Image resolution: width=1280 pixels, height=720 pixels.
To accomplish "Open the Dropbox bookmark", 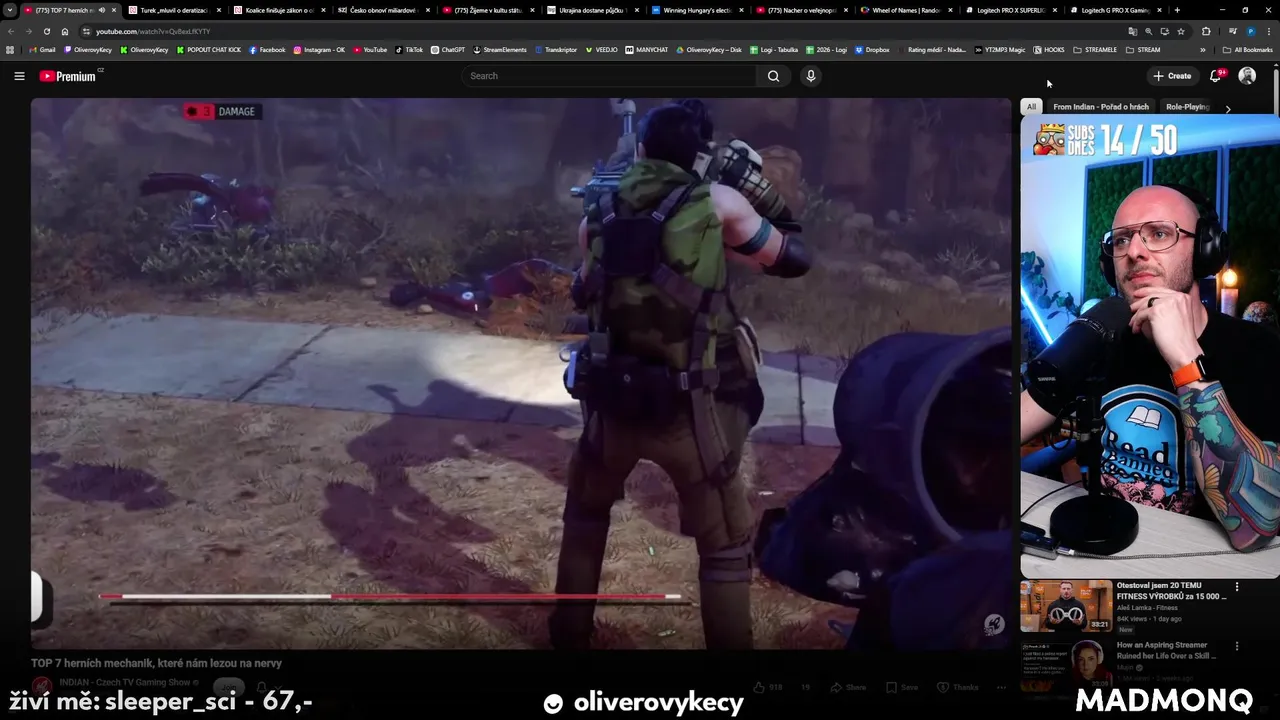I will [872, 50].
